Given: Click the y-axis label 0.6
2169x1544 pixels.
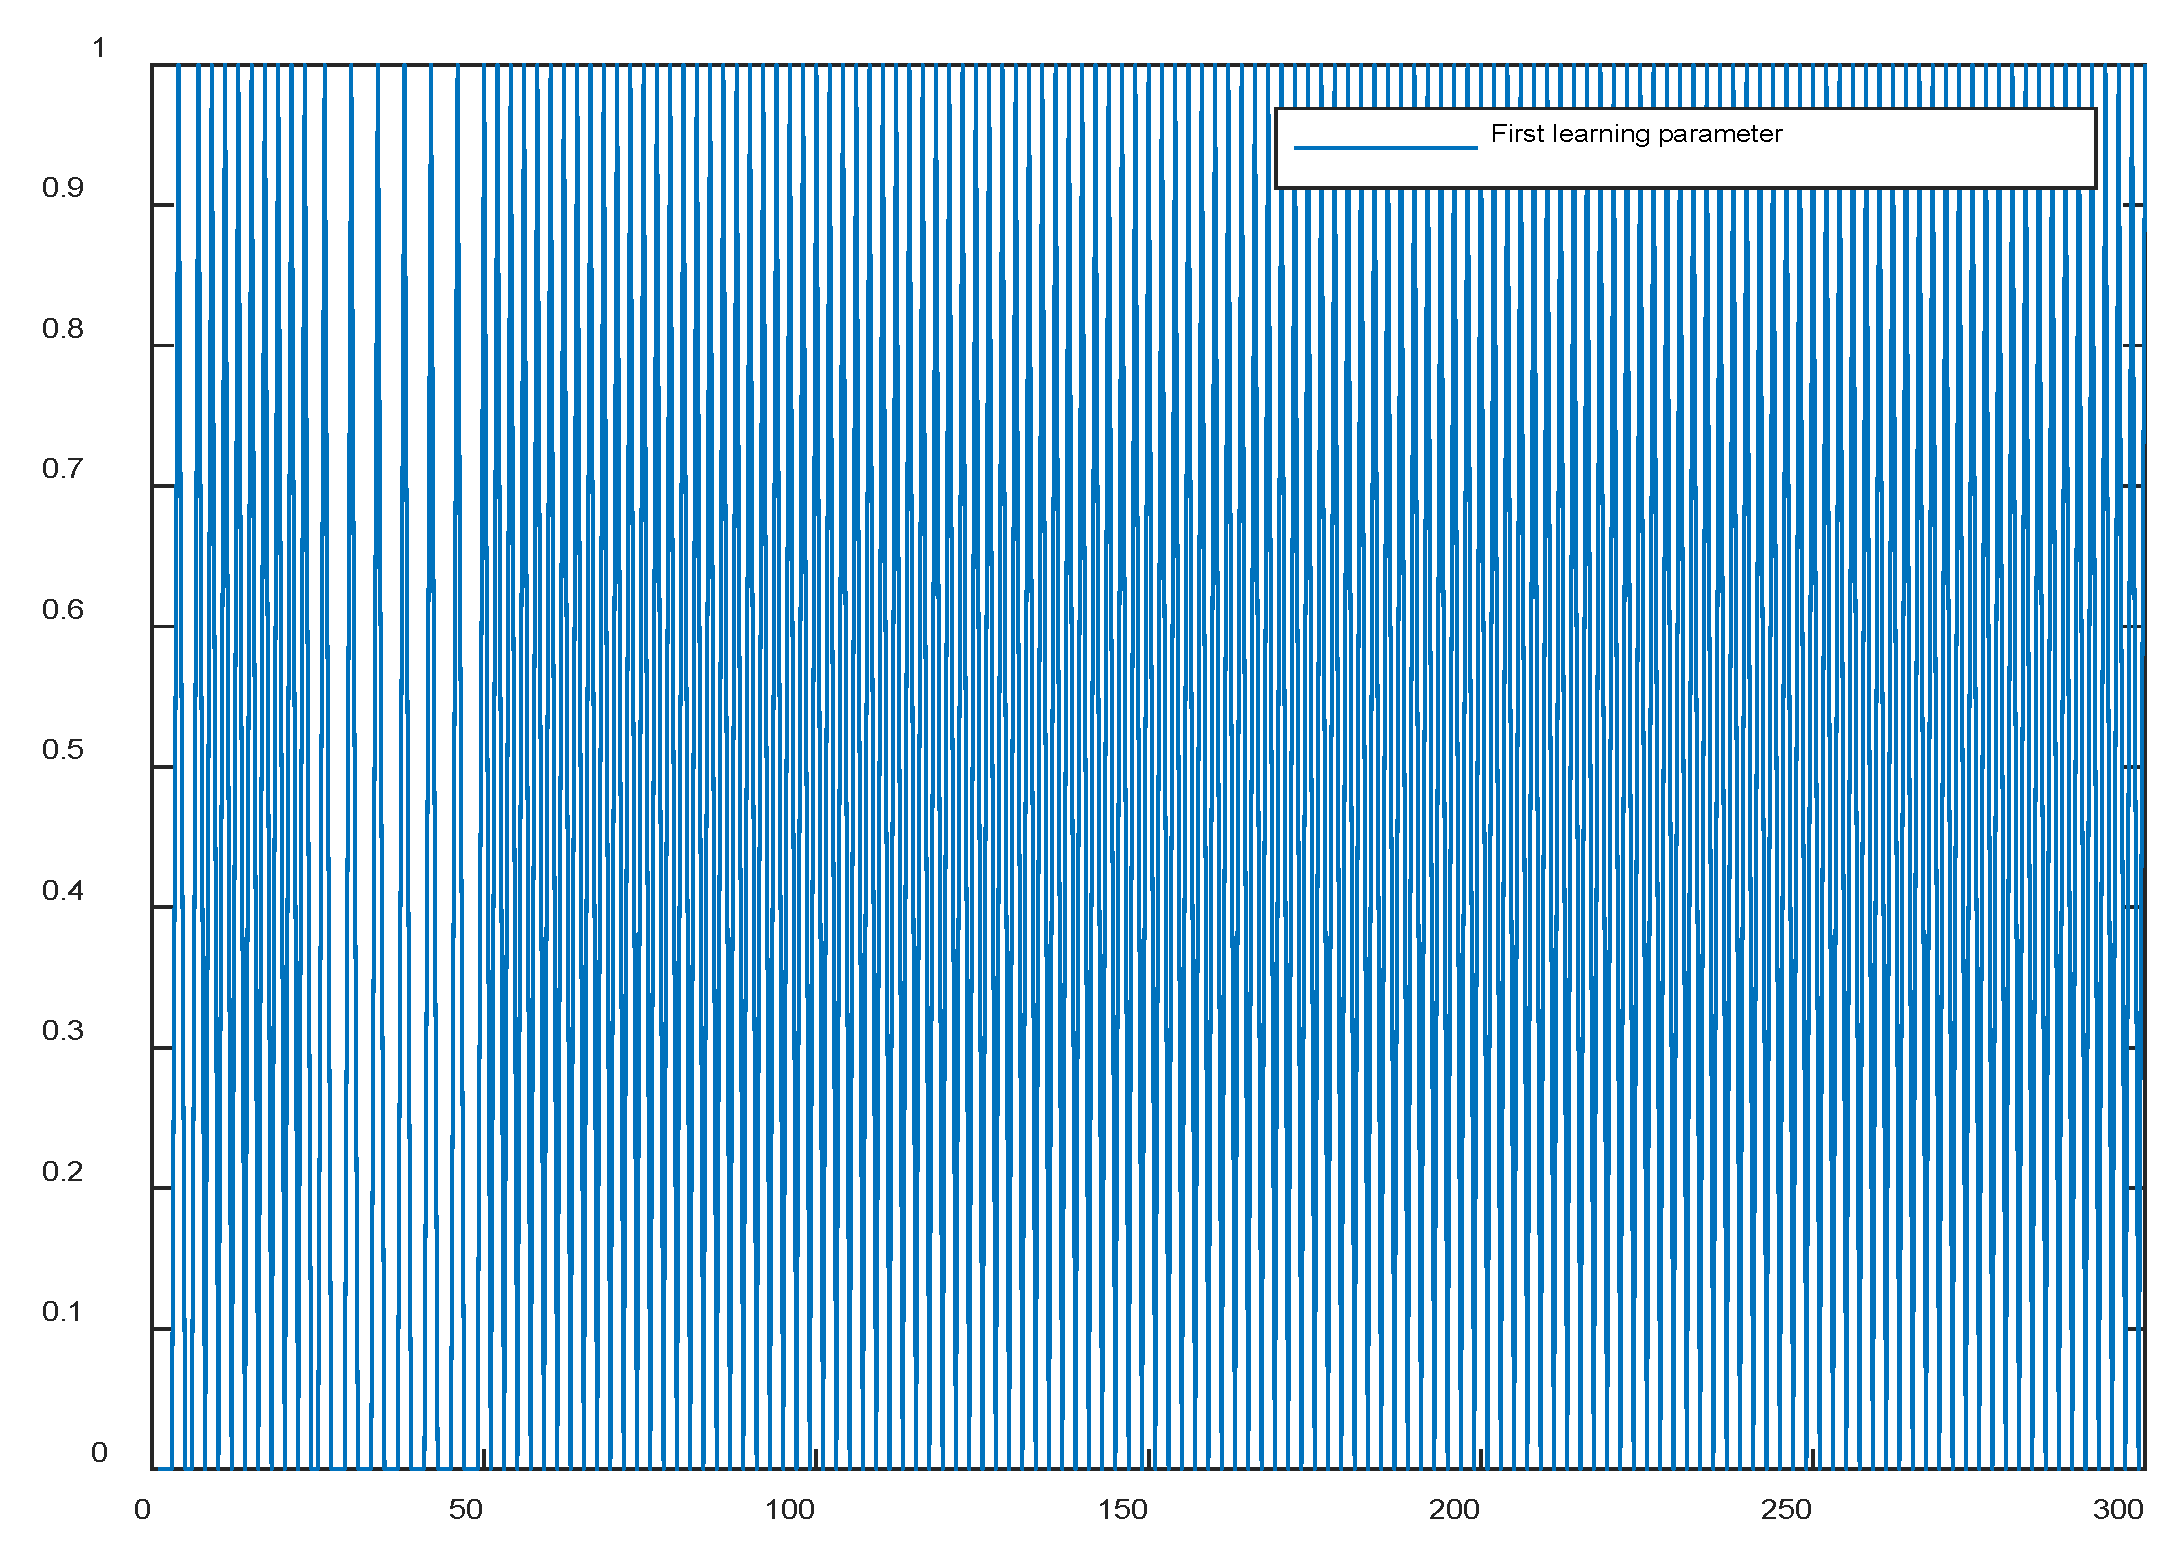Looking at the screenshot, I should (x=62, y=610).
